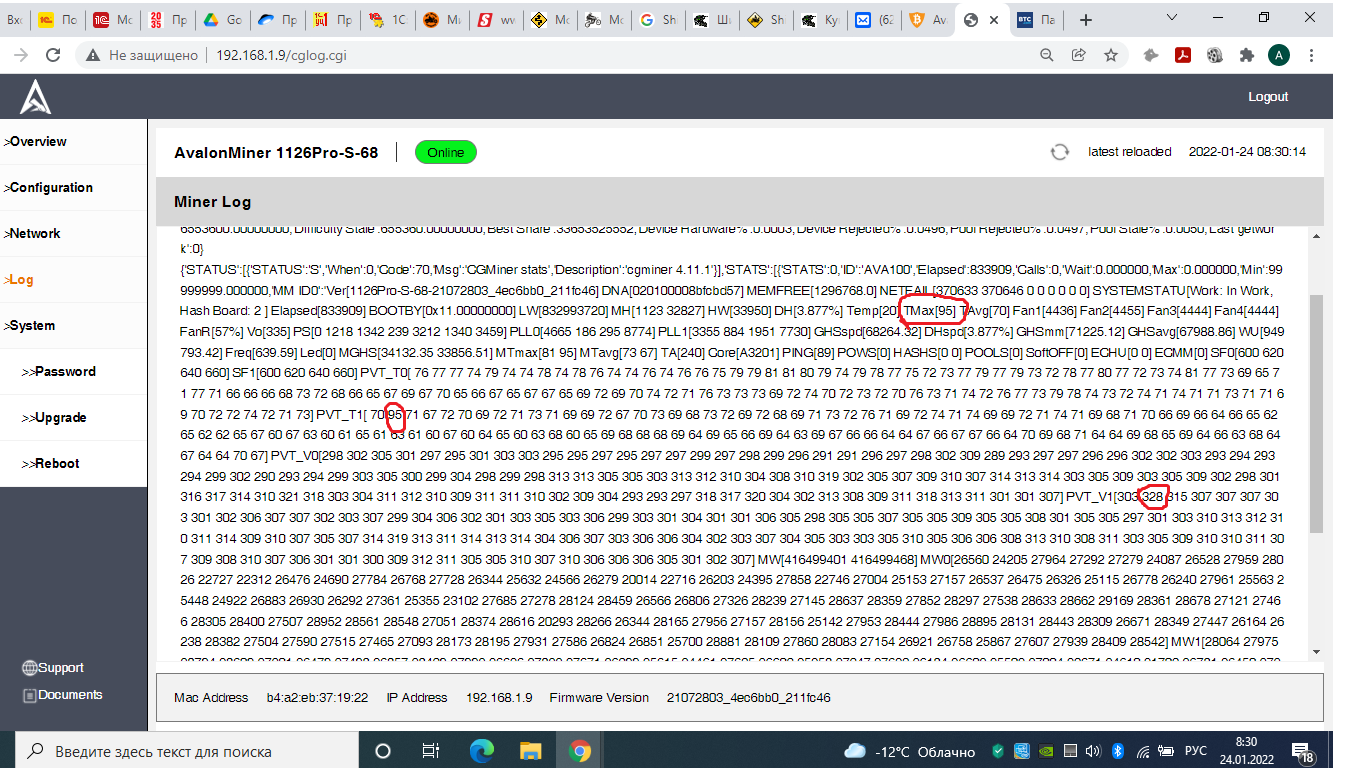Open the volume speaker icon in the tray

tap(1093, 751)
